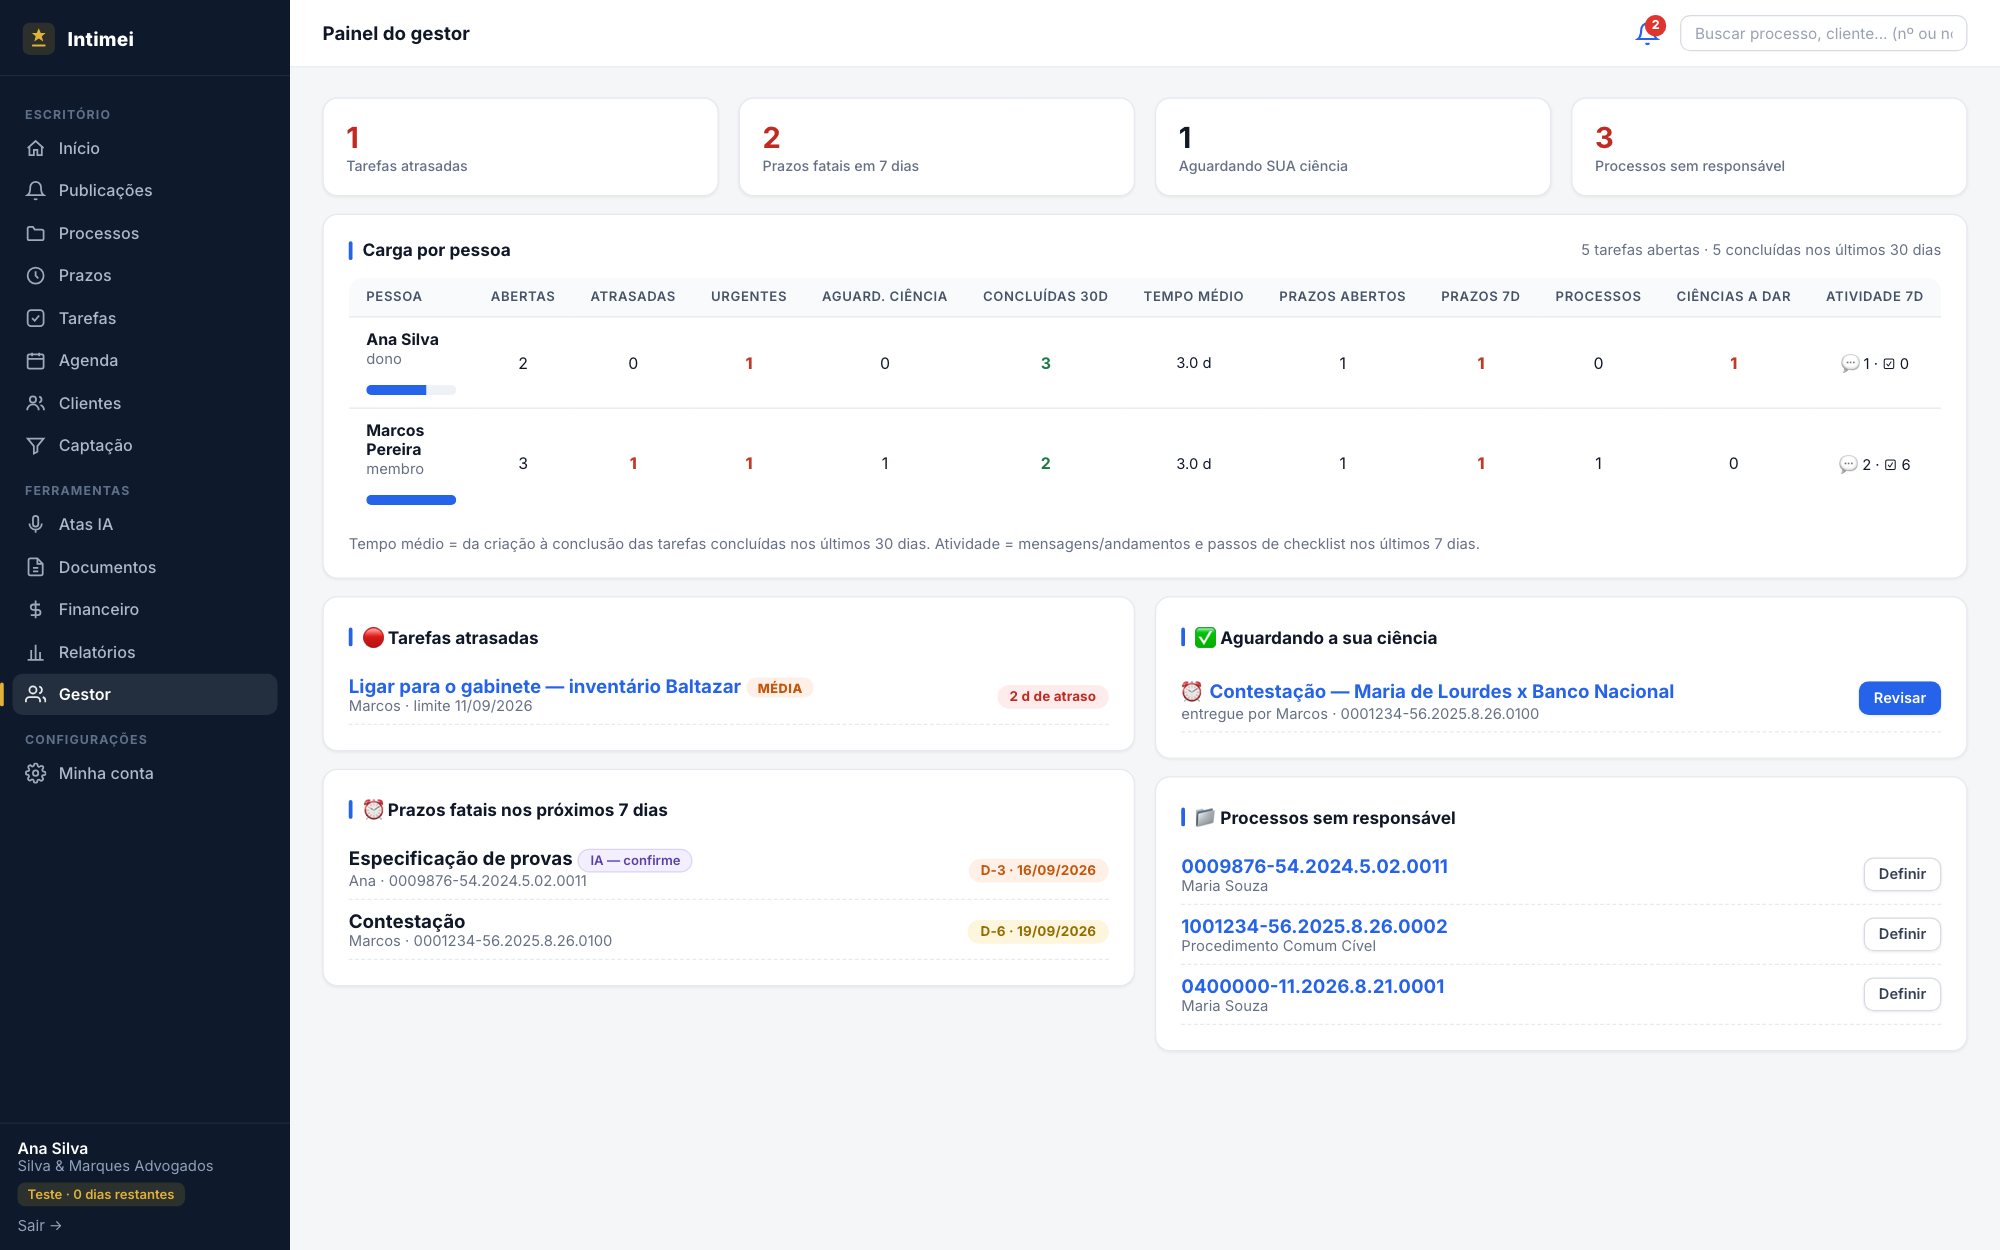Click the Prazos clock icon

(x=36, y=275)
